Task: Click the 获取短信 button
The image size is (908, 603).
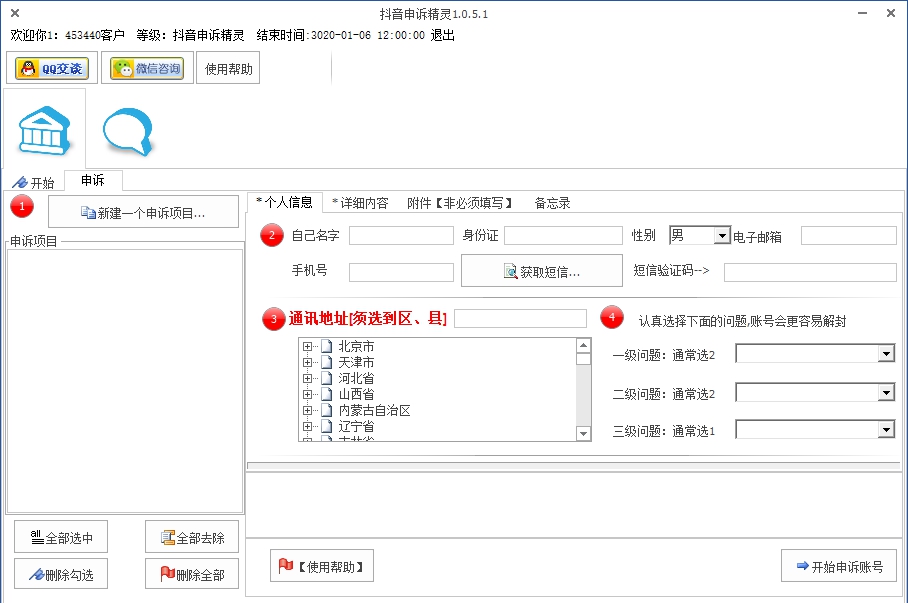Action: pyautogui.click(x=541, y=271)
